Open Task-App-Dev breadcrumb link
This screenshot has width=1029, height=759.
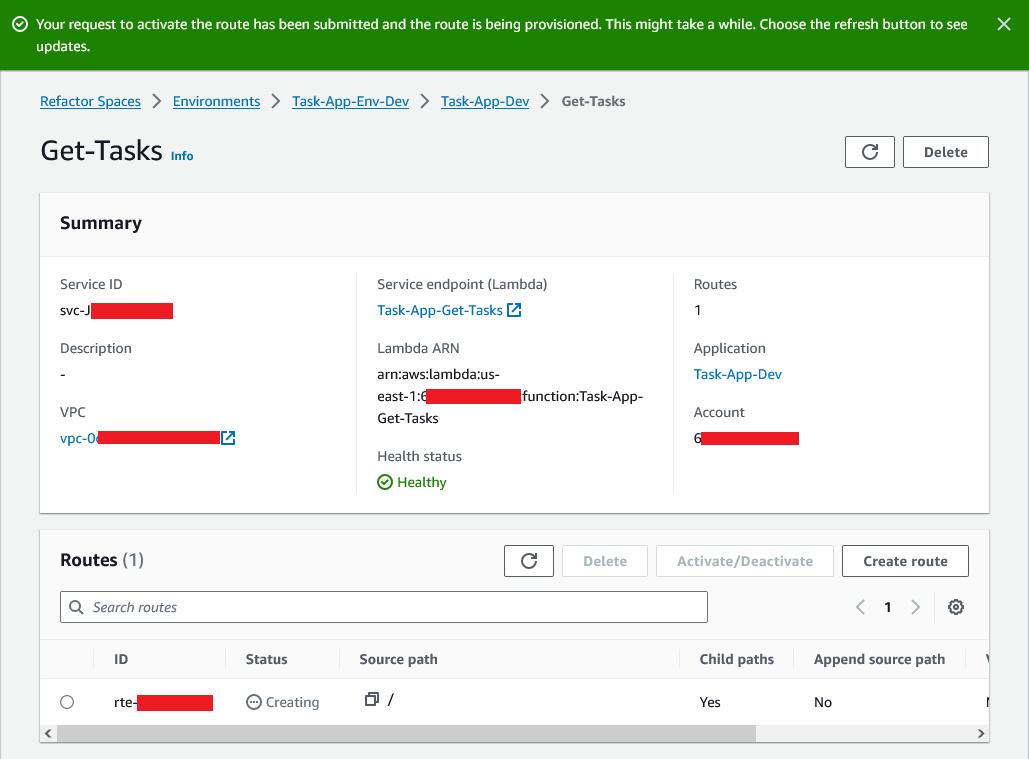[x=485, y=101]
